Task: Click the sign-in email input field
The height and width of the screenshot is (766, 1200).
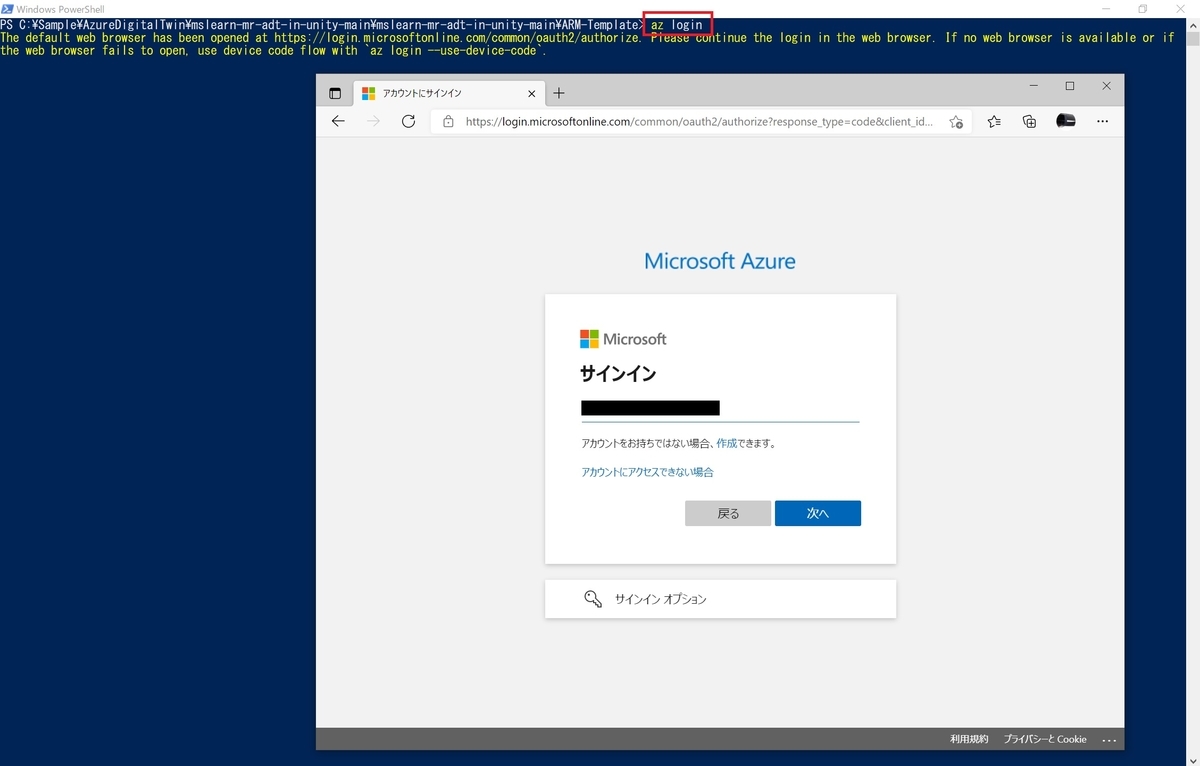Action: [x=720, y=408]
